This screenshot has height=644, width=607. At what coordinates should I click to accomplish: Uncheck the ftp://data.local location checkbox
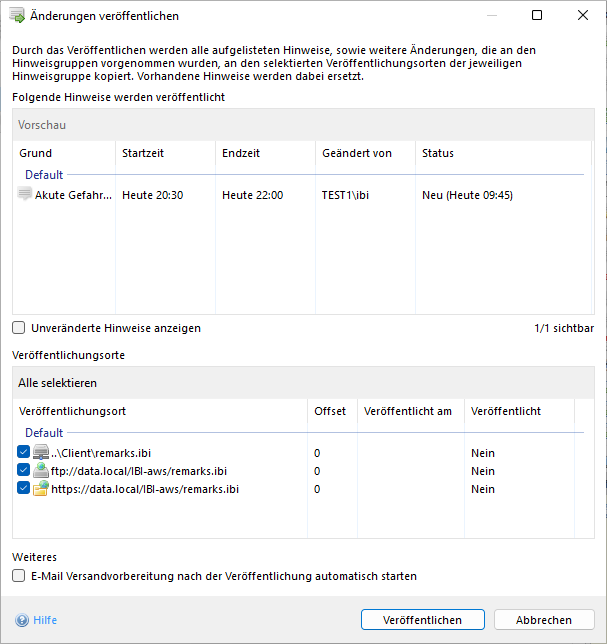pyautogui.click(x=24, y=471)
